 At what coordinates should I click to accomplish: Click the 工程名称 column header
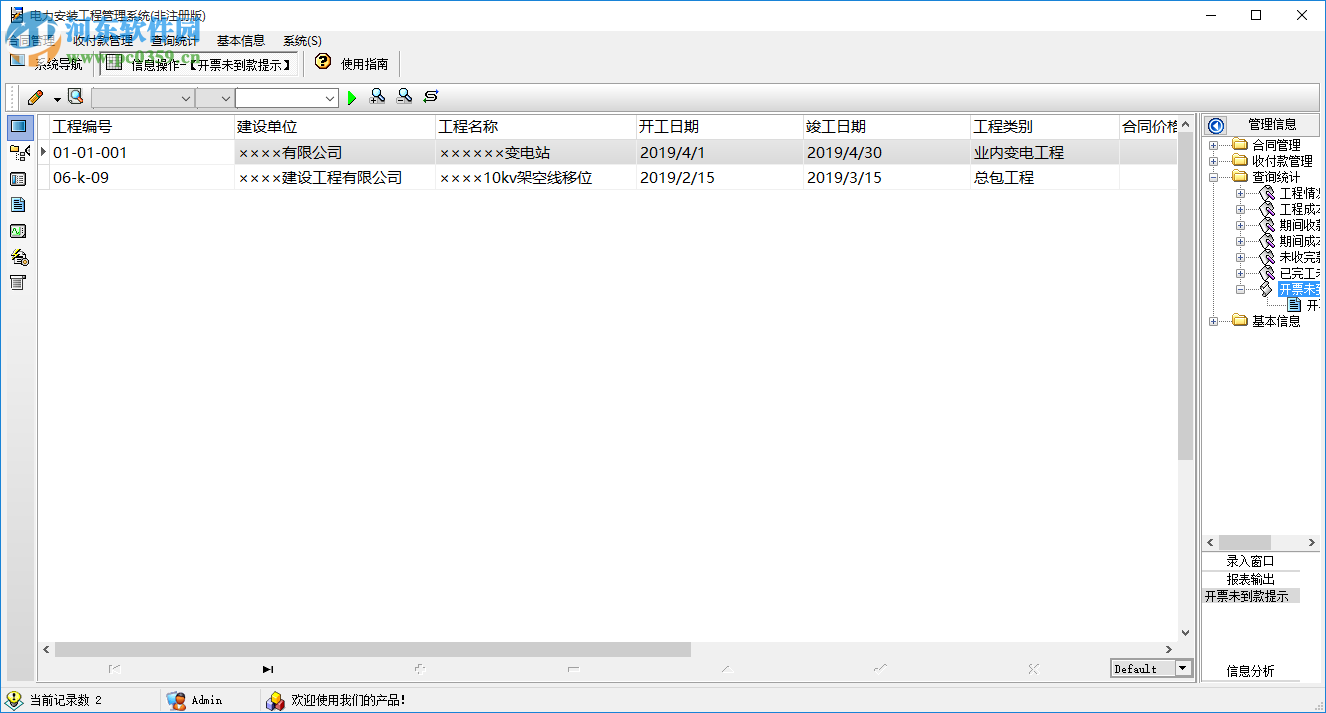(536, 127)
